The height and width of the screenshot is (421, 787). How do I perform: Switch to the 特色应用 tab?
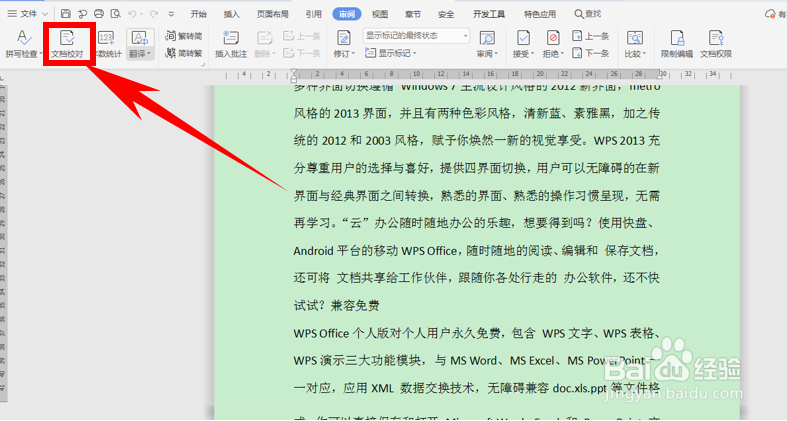(x=540, y=14)
